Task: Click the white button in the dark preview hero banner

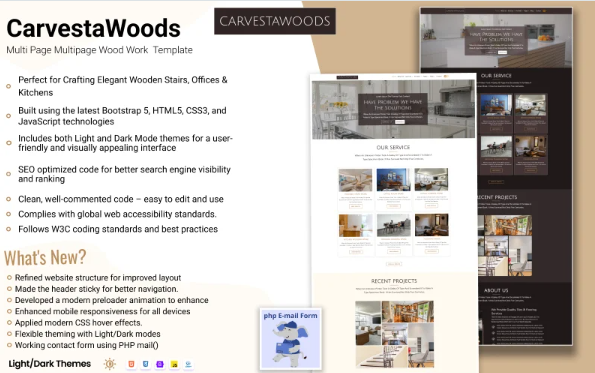Action: pyautogui.click(x=502, y=52)
